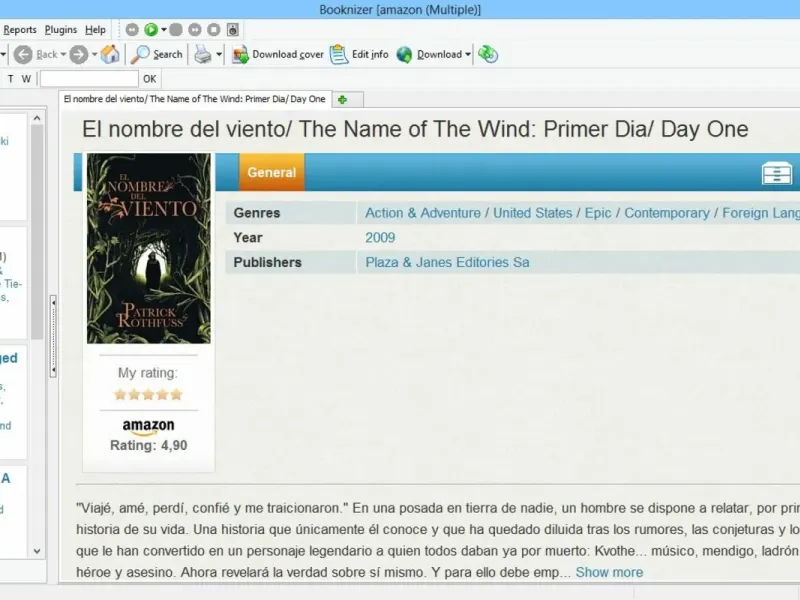
Task: Open the printer options dropdown arrow
Action: click(x=219, y=54)
